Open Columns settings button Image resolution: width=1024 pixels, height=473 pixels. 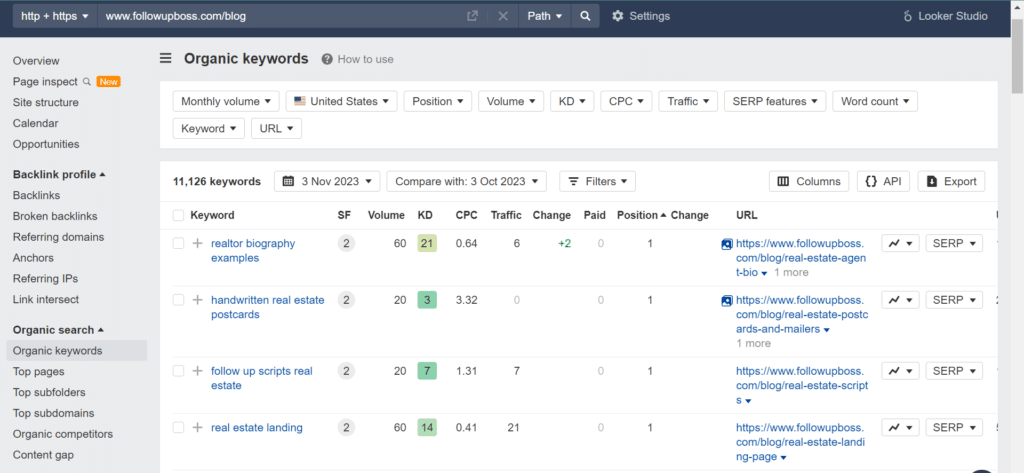(x=809, y=182)
